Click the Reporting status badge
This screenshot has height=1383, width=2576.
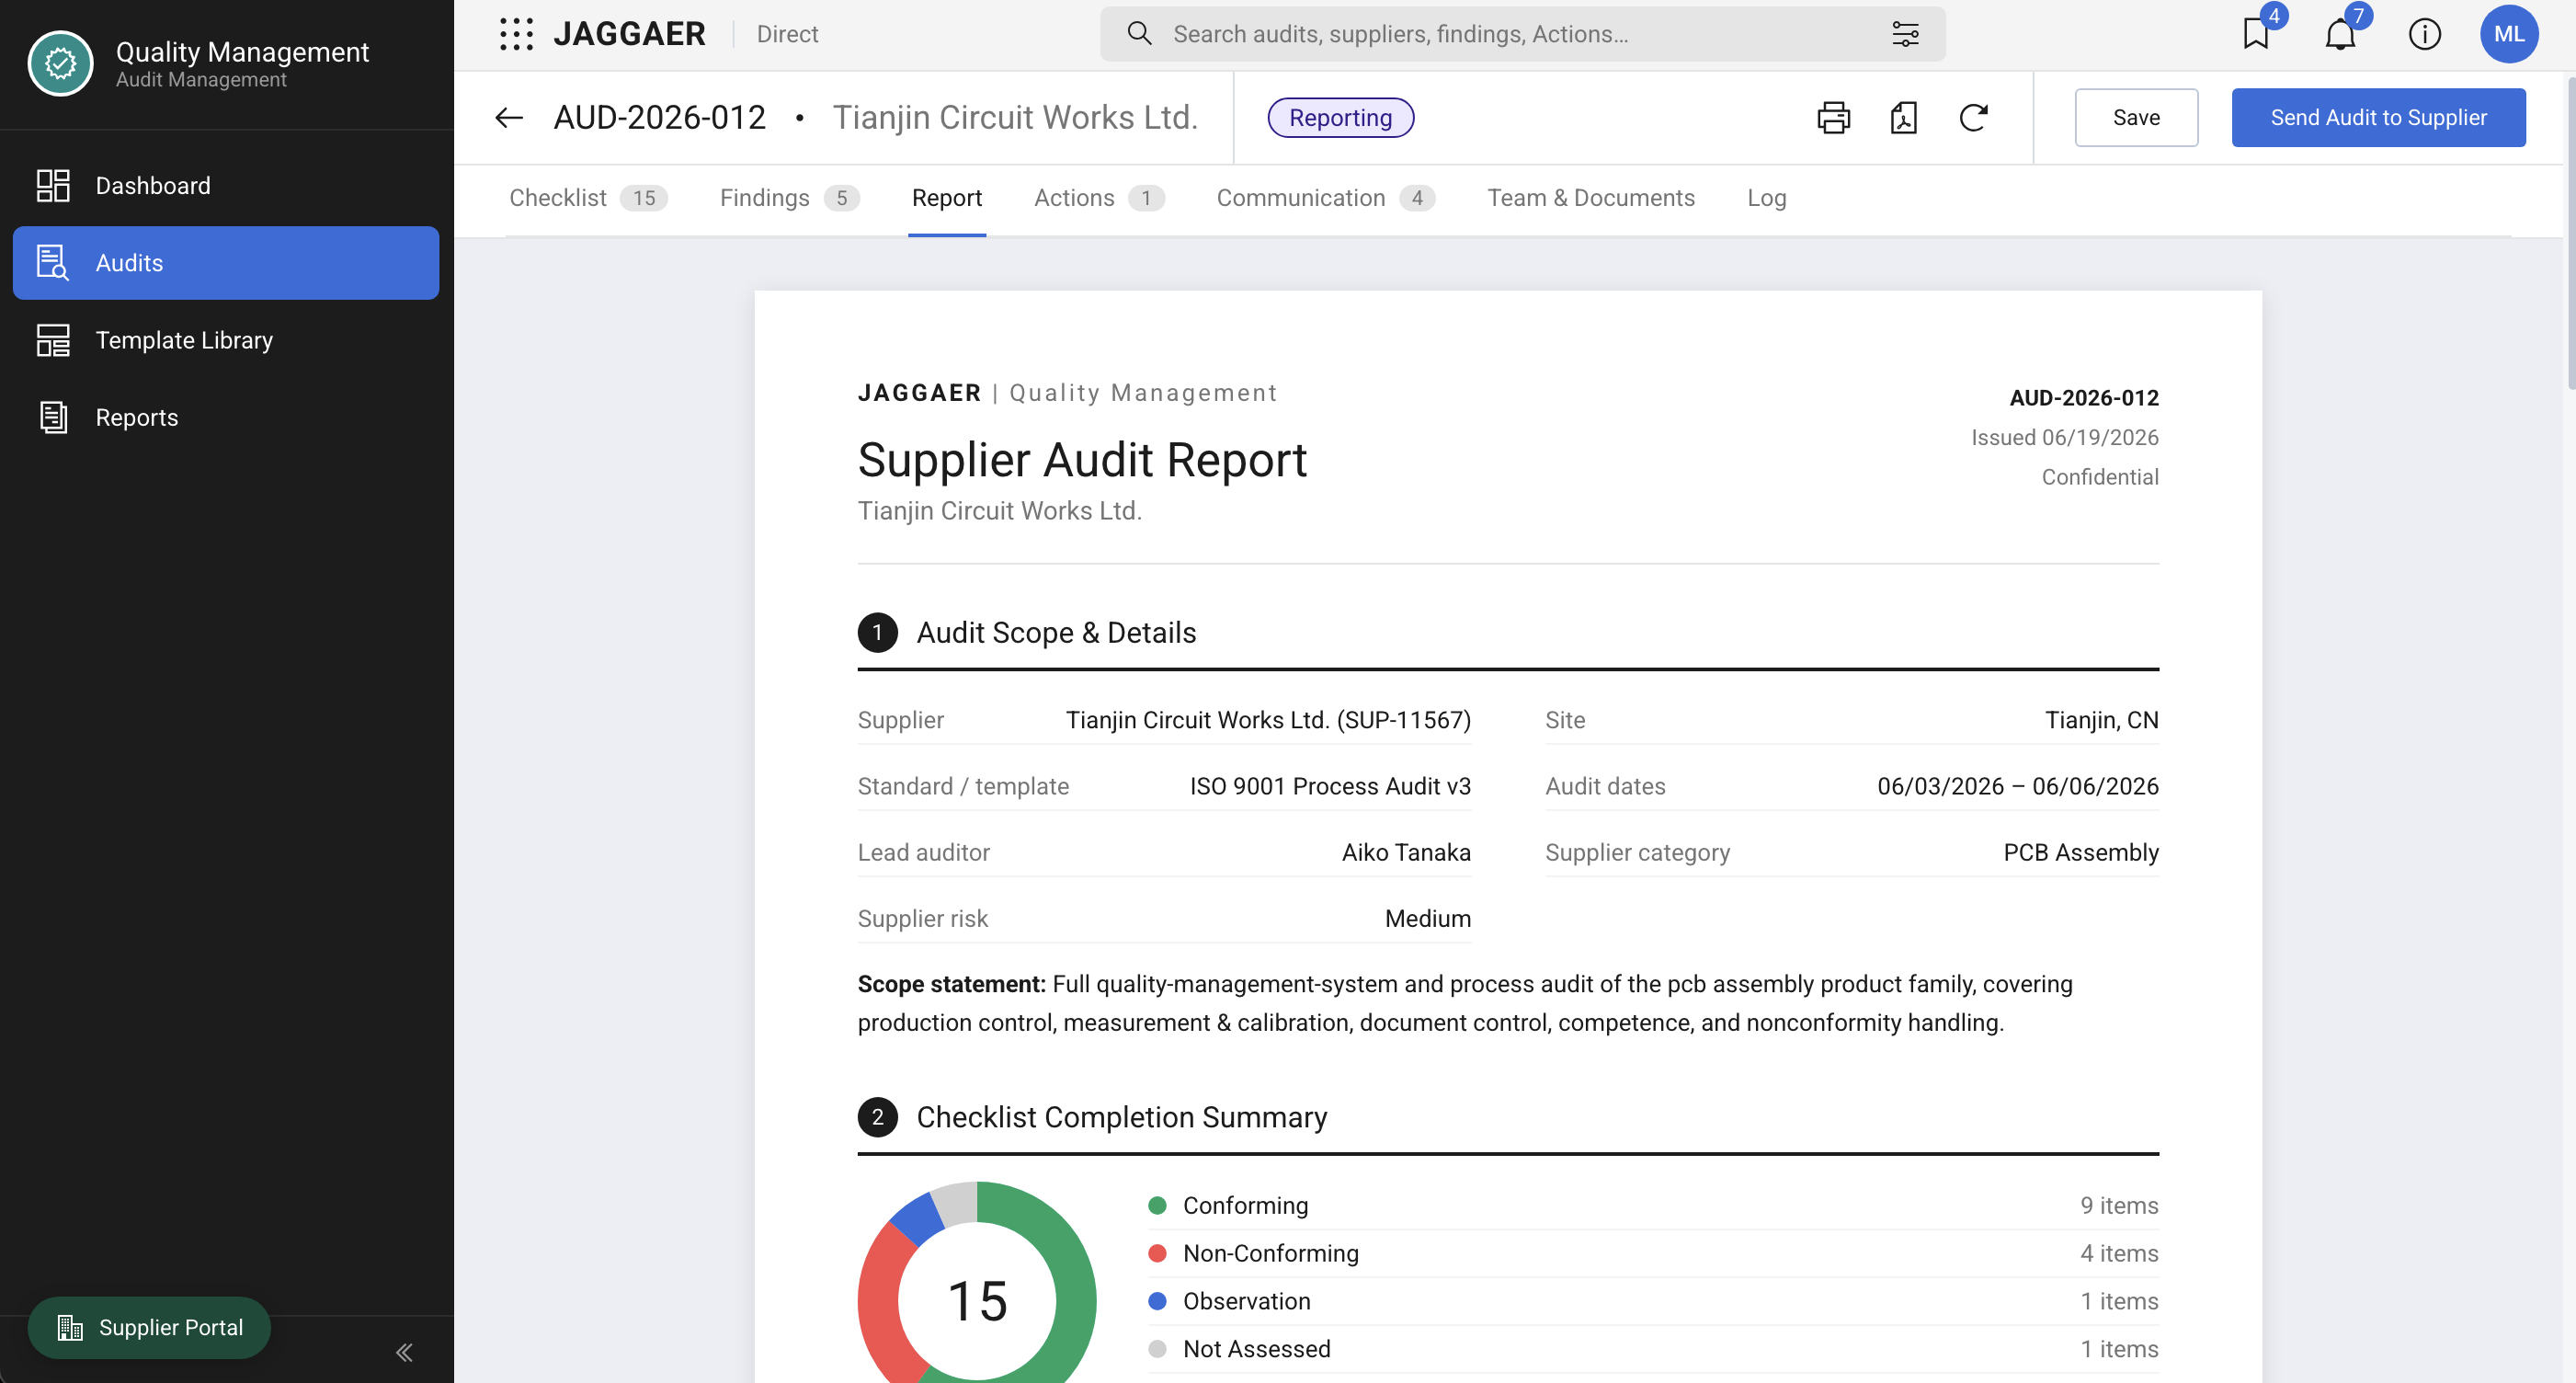click(x=1340, y=118)
